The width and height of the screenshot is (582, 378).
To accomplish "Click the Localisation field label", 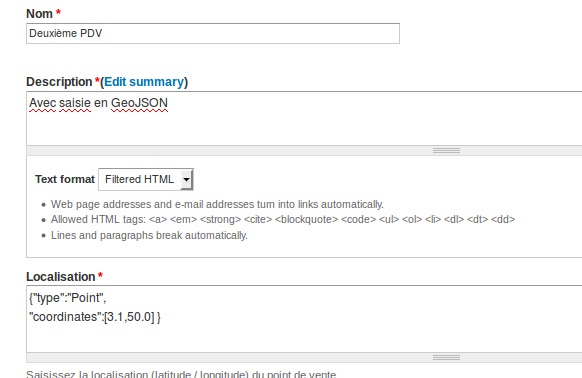I will point(61,277).
